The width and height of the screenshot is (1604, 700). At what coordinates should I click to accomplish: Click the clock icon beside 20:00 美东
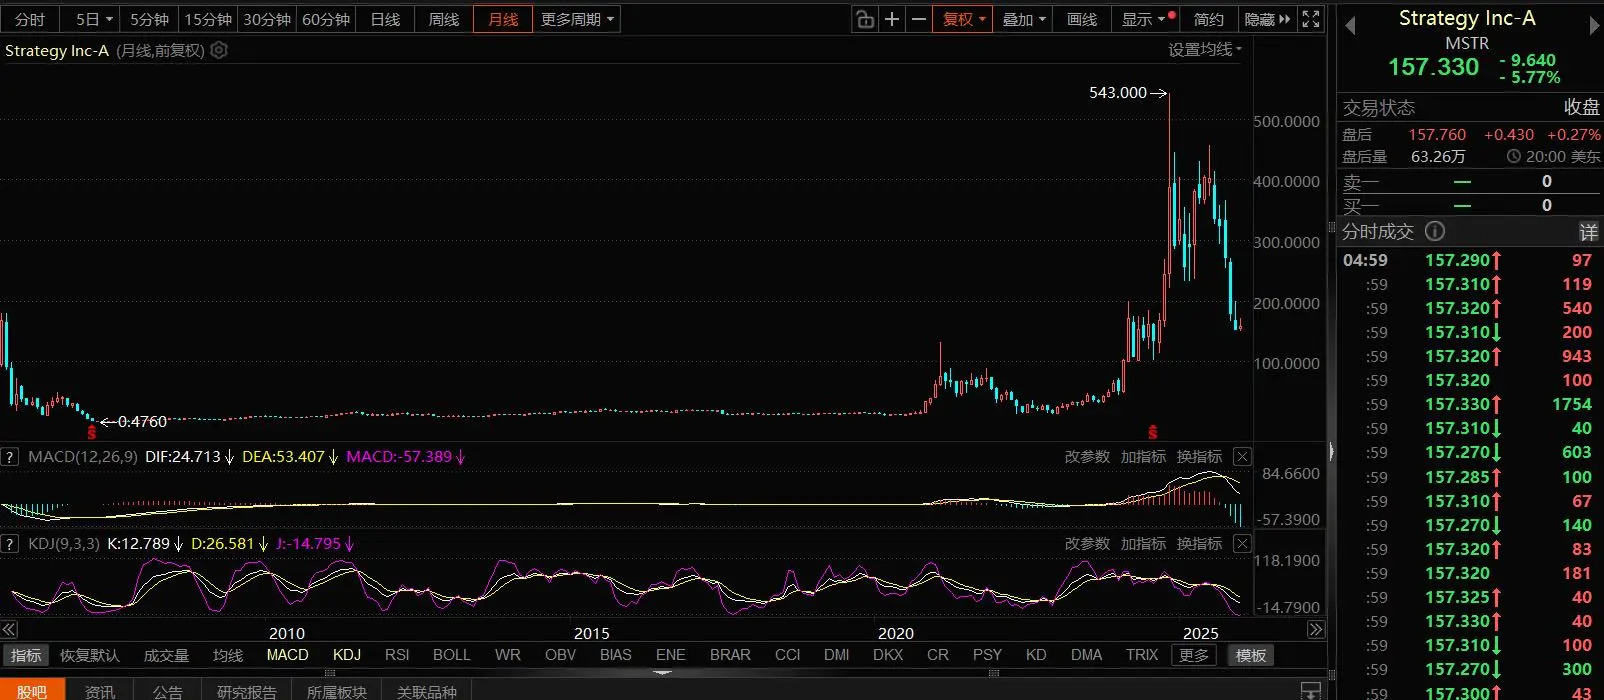(1514, 157)
